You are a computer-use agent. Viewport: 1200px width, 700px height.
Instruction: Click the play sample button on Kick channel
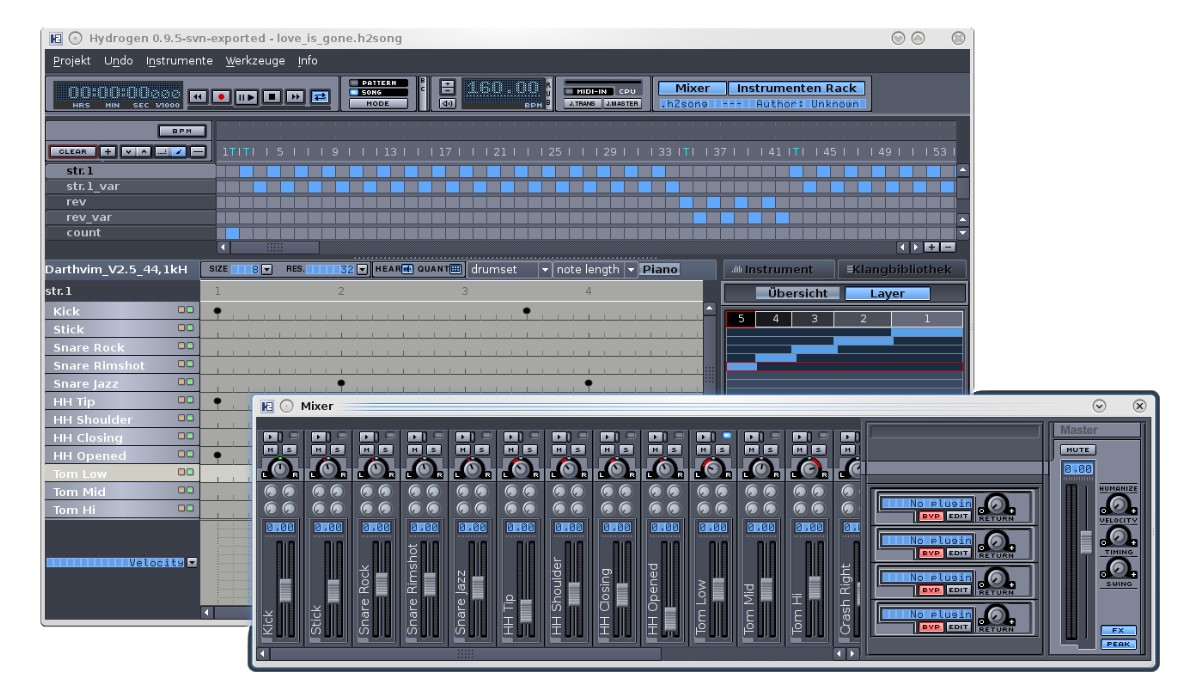pos(270,437)
